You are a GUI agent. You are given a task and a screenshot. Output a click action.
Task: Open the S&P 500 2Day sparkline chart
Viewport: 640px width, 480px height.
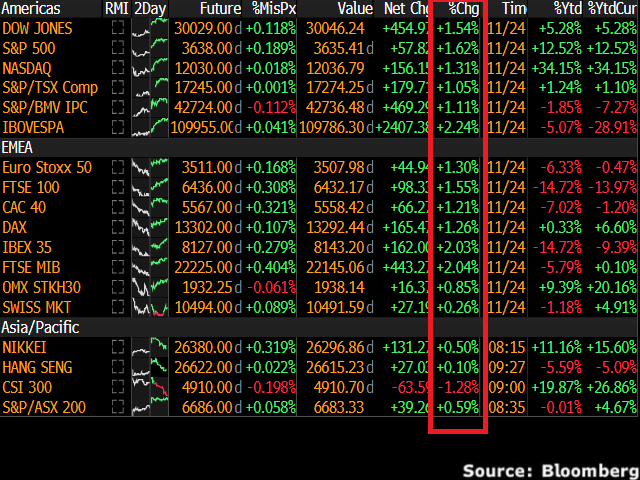point(150,49)
